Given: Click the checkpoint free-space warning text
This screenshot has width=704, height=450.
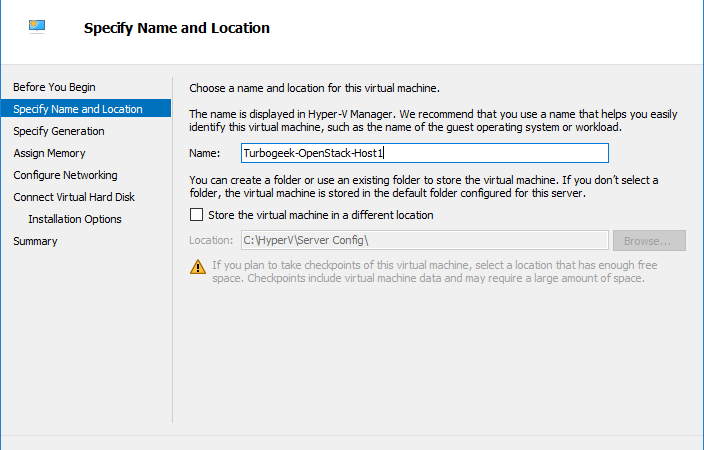Looking at the screenshot, I should [428, 272].
